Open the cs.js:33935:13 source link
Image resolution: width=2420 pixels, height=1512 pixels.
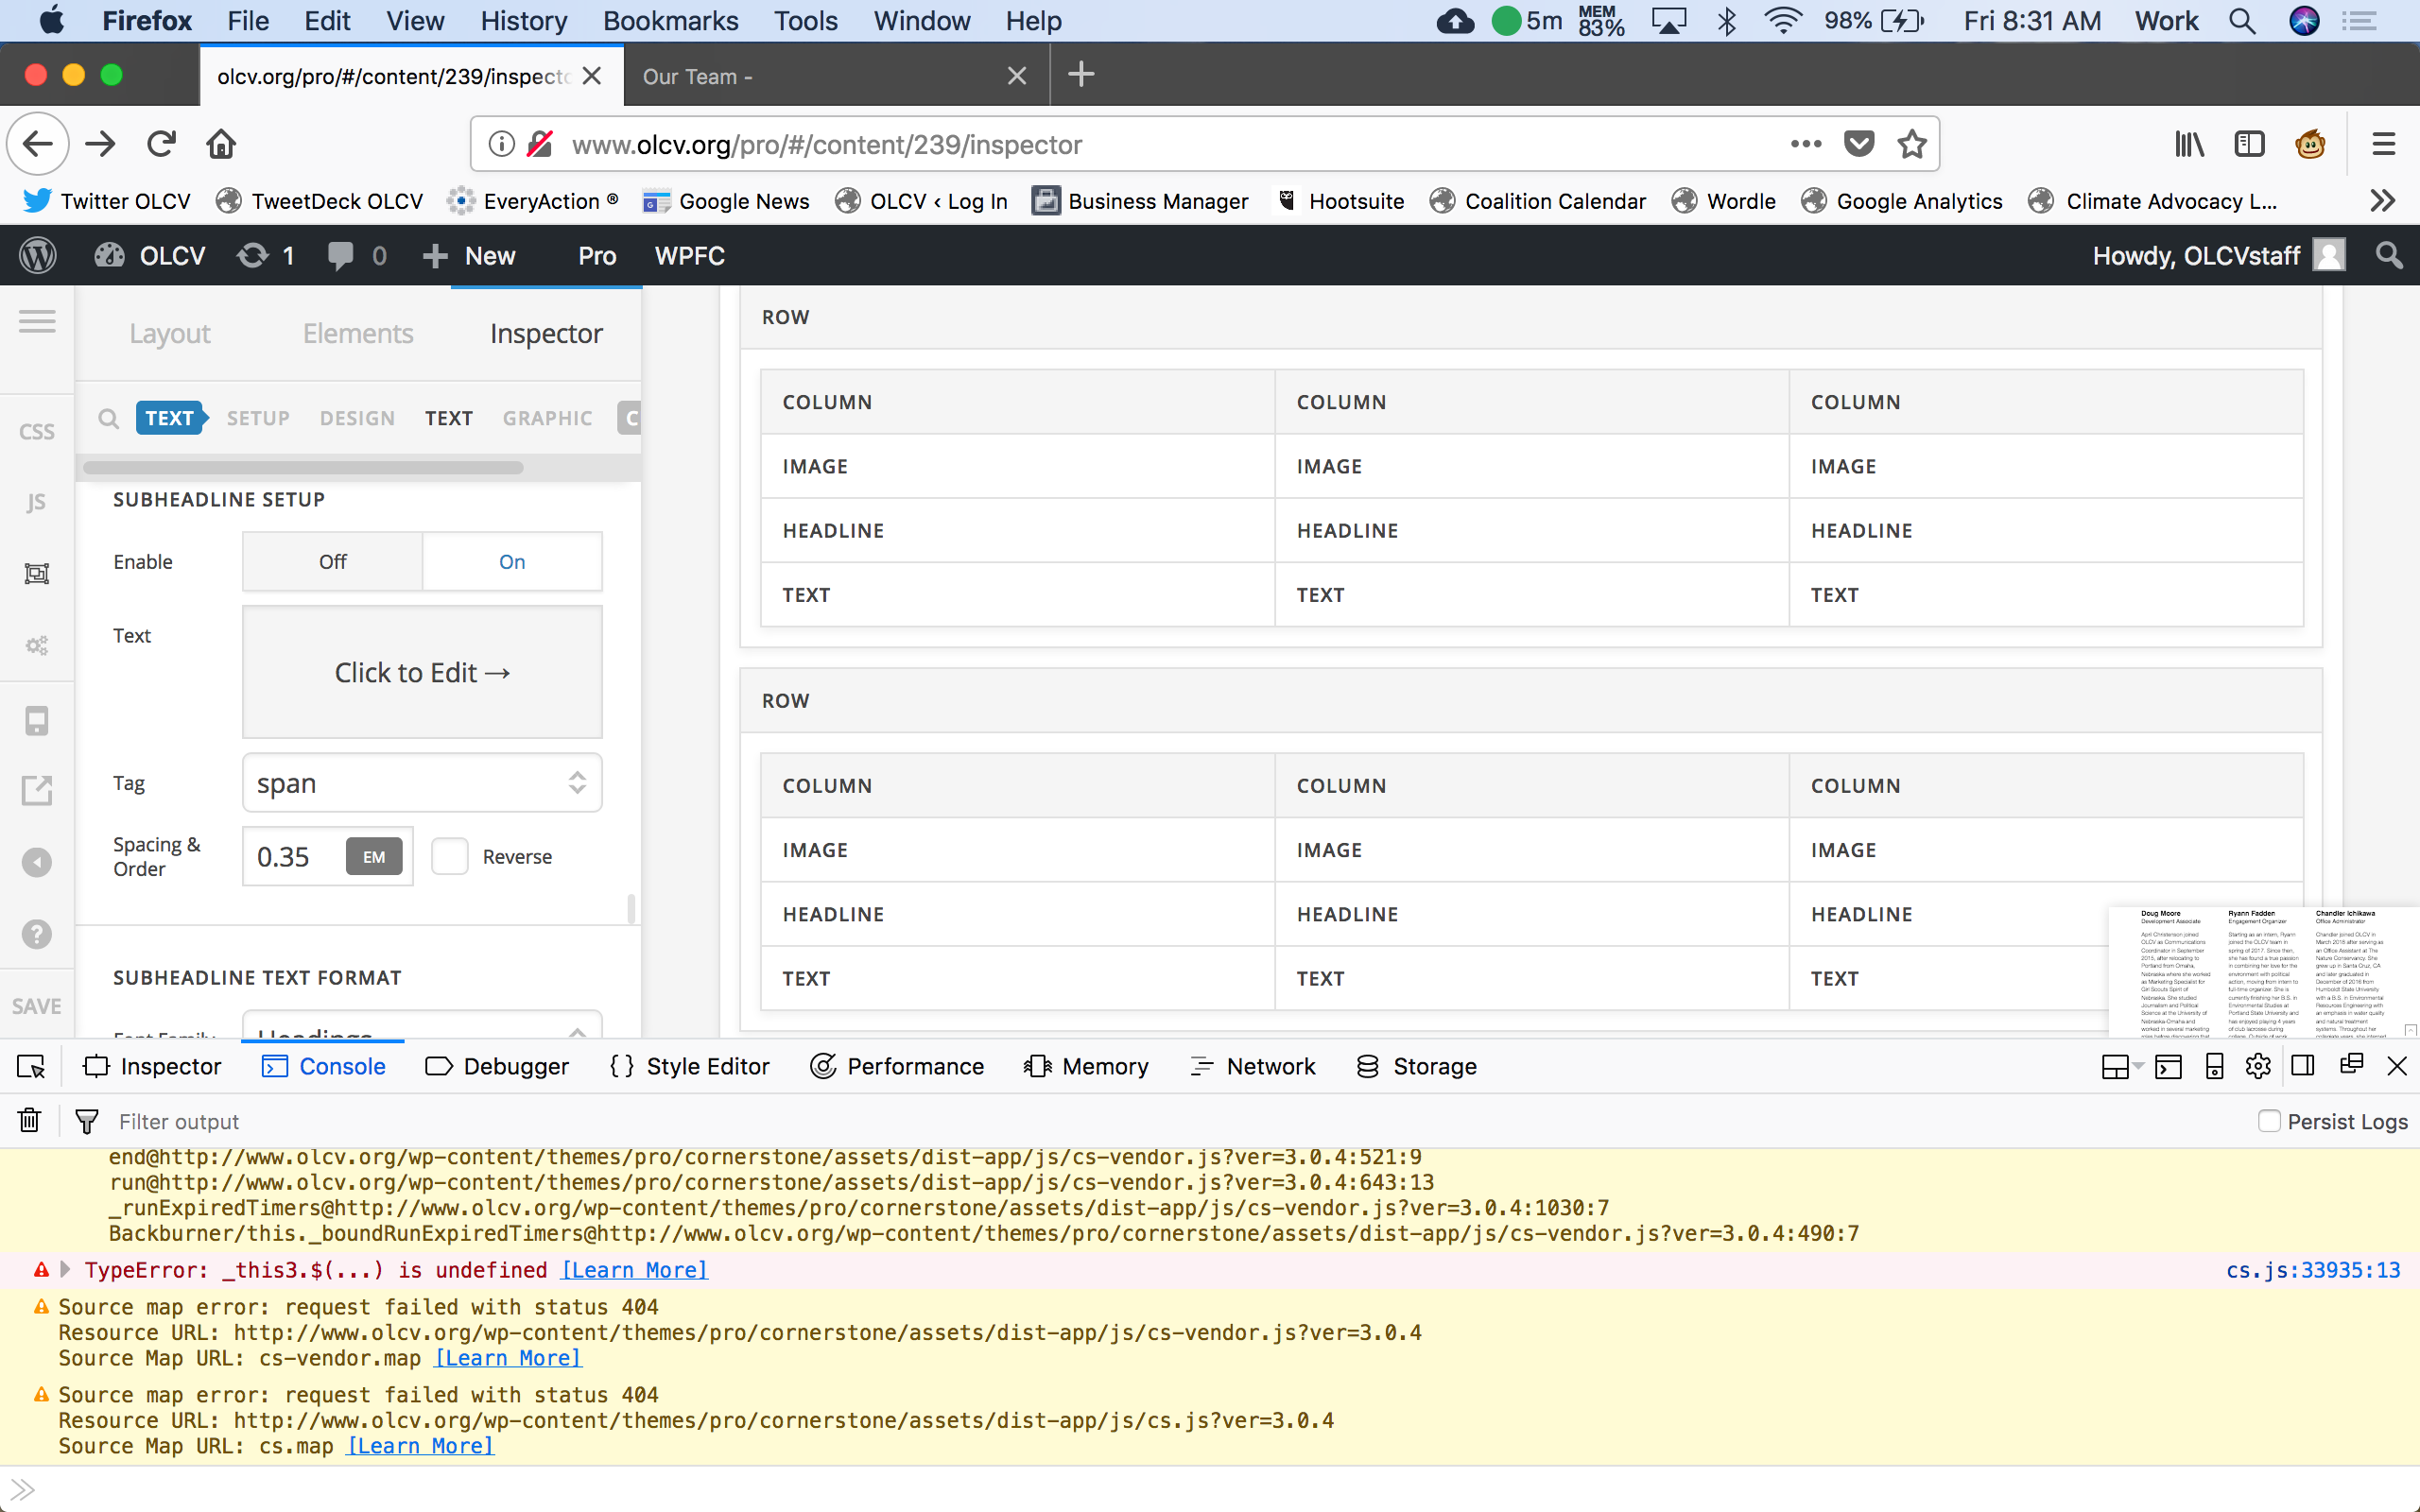coord(2312,1270)
